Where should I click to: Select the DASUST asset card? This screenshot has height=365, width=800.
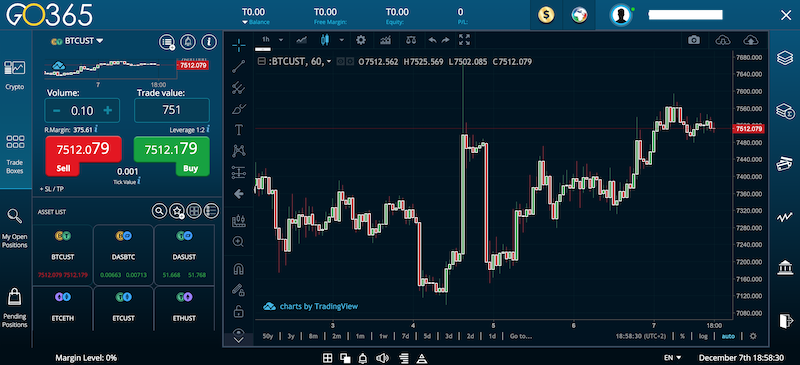184,254
